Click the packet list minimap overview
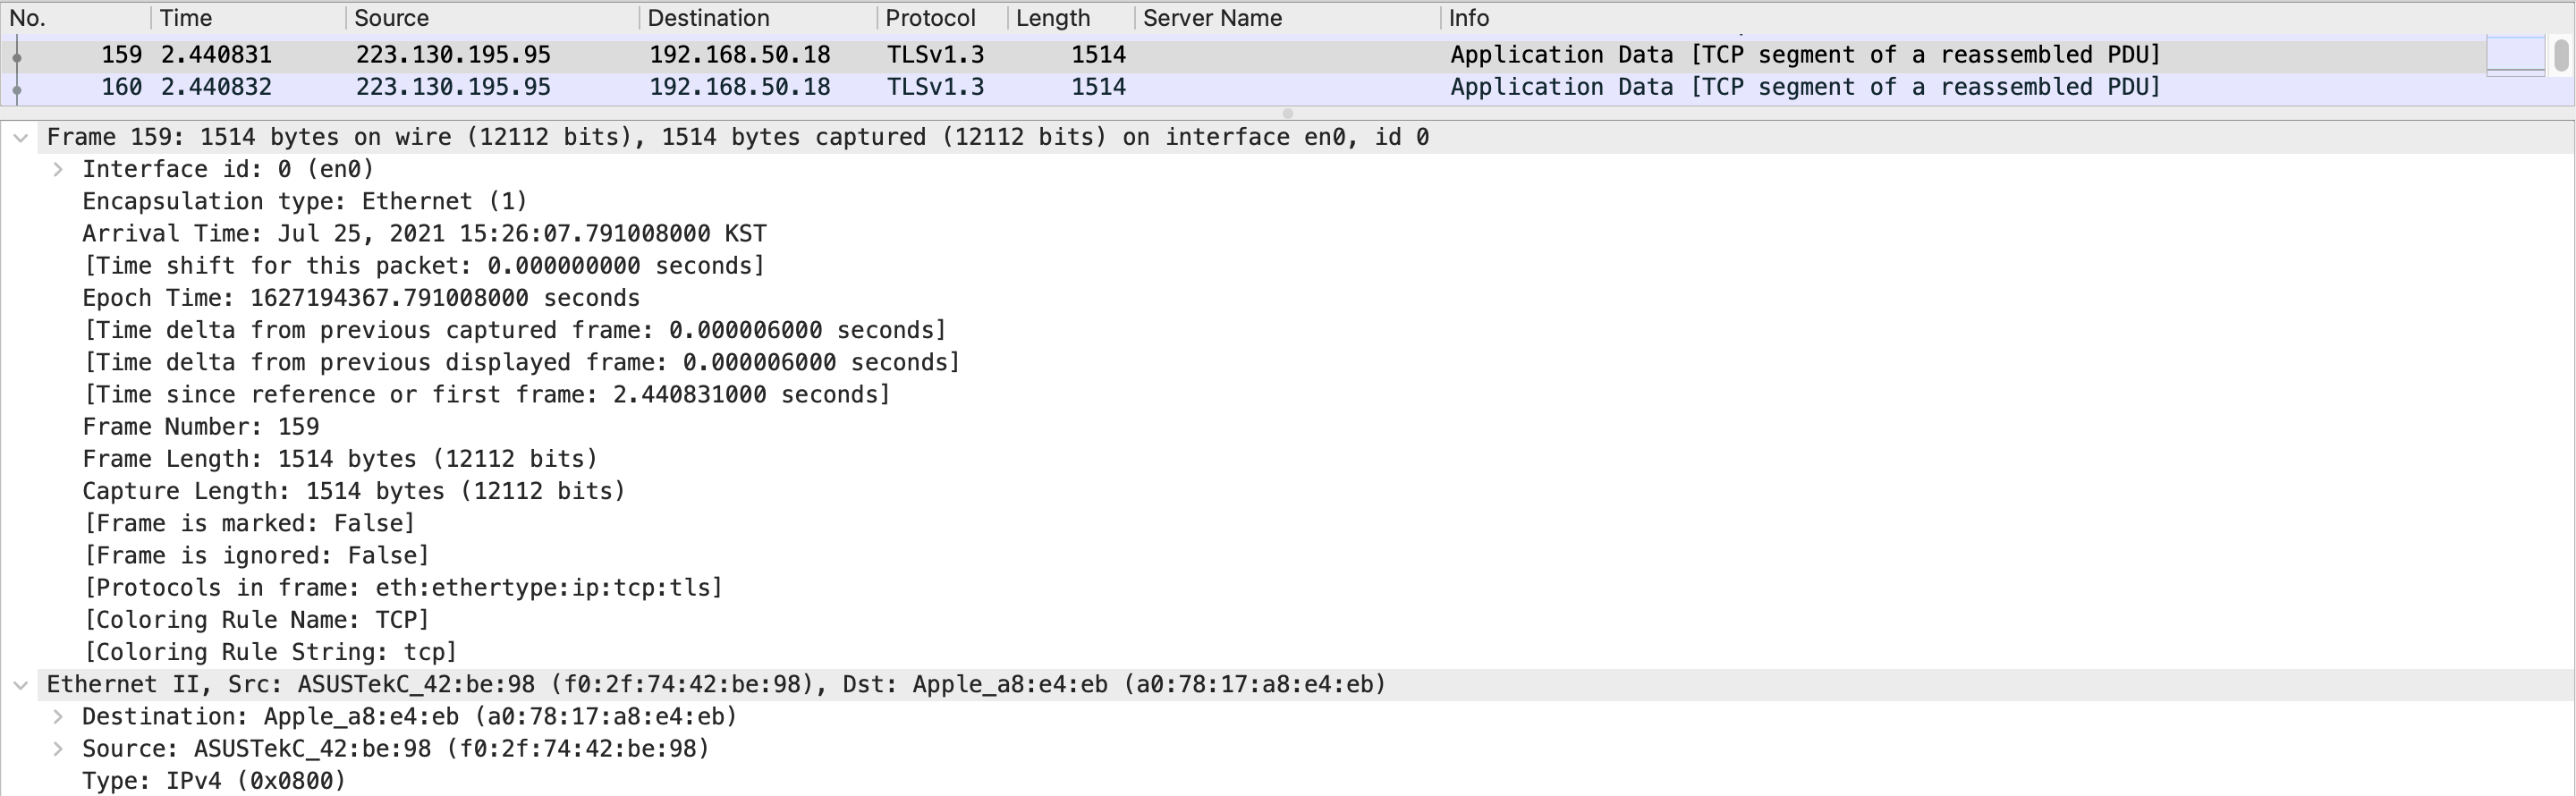The image size is (2576, 796). [2515, 55]
